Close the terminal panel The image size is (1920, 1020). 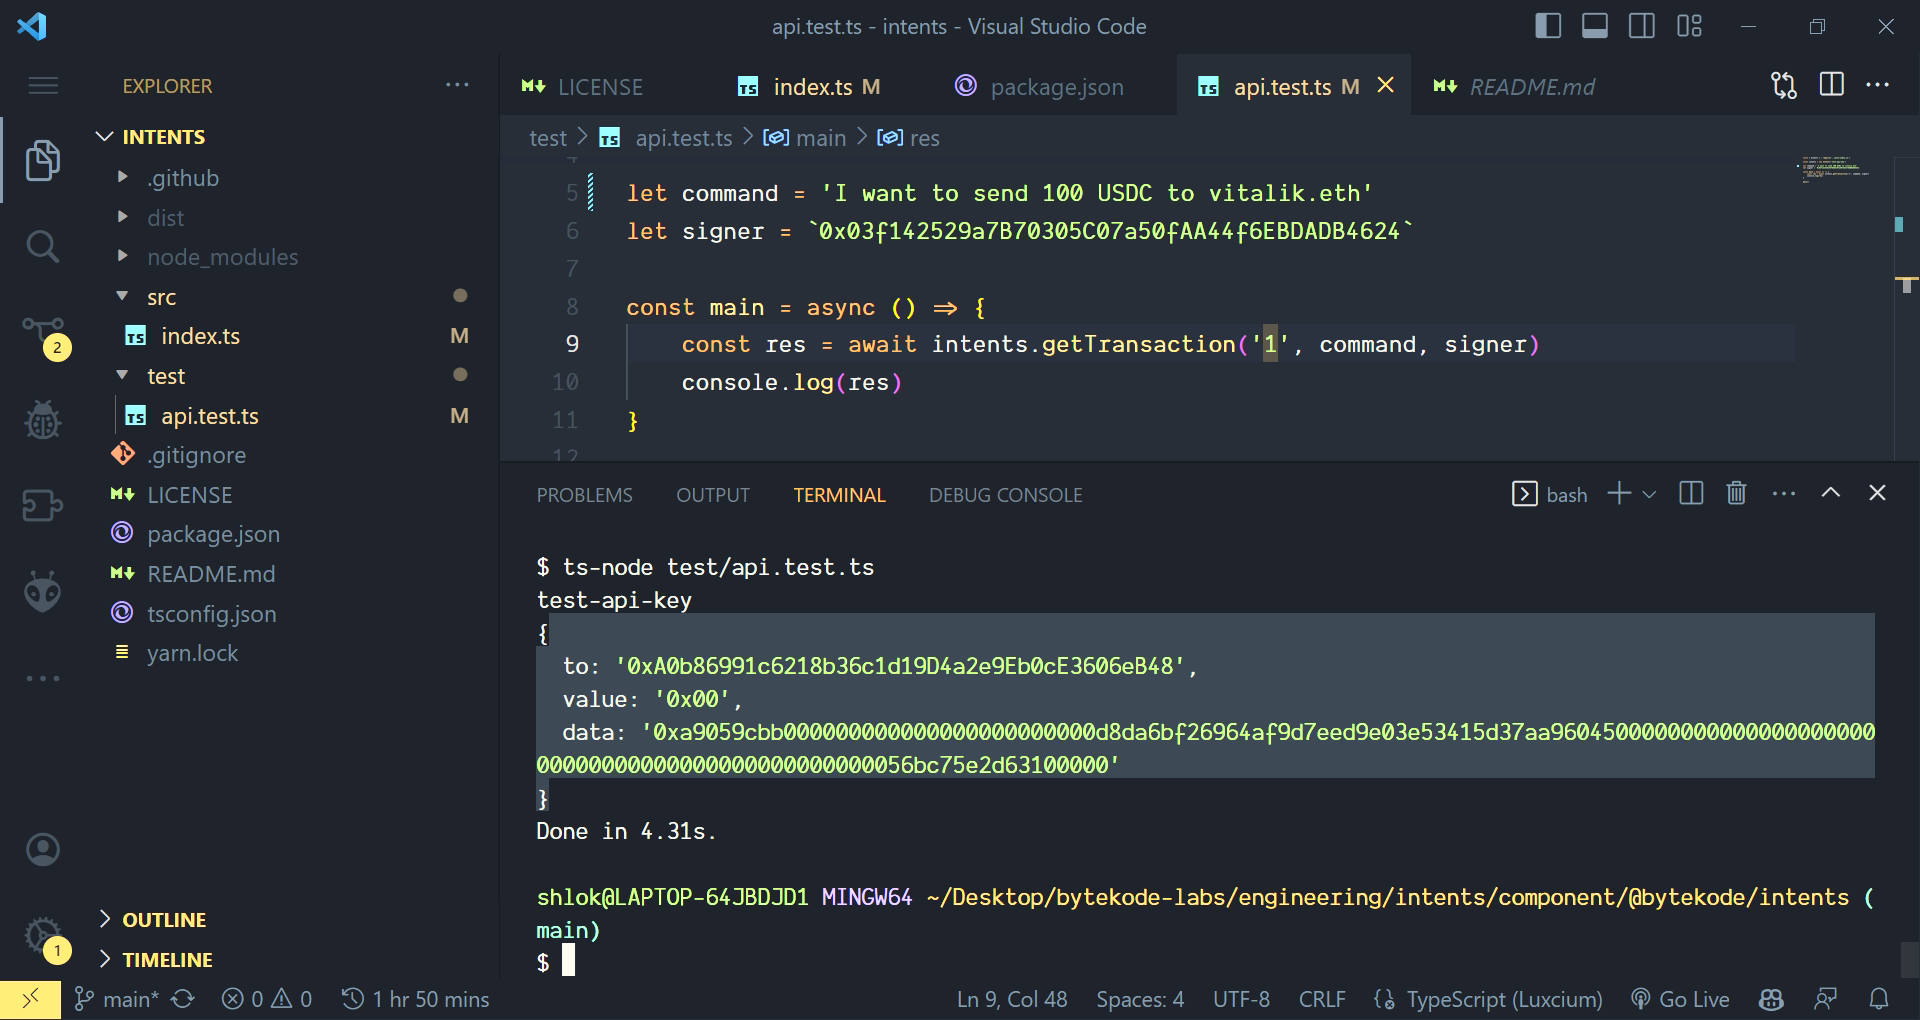coord(1878,493)
